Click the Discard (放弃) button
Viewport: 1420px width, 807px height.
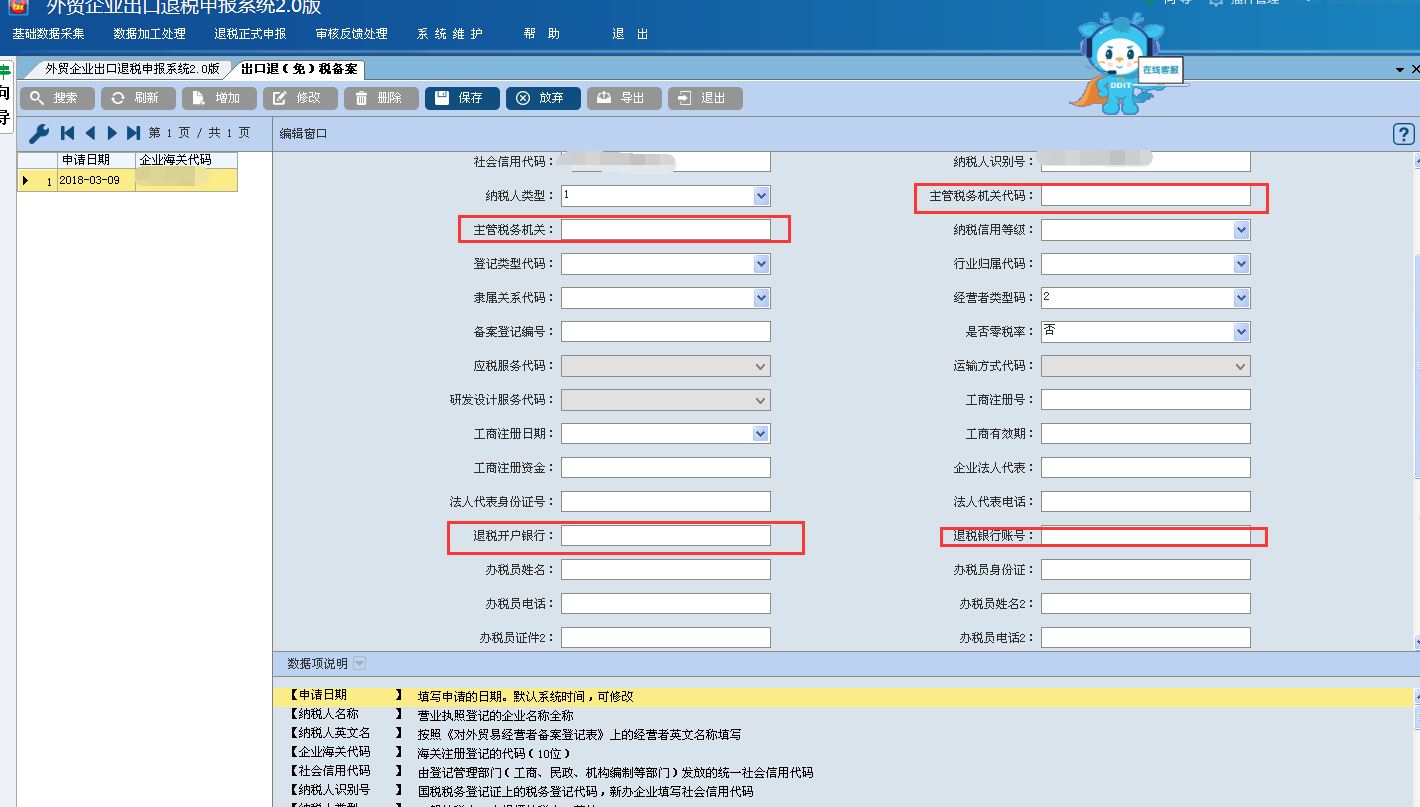(x=543, y=98)
